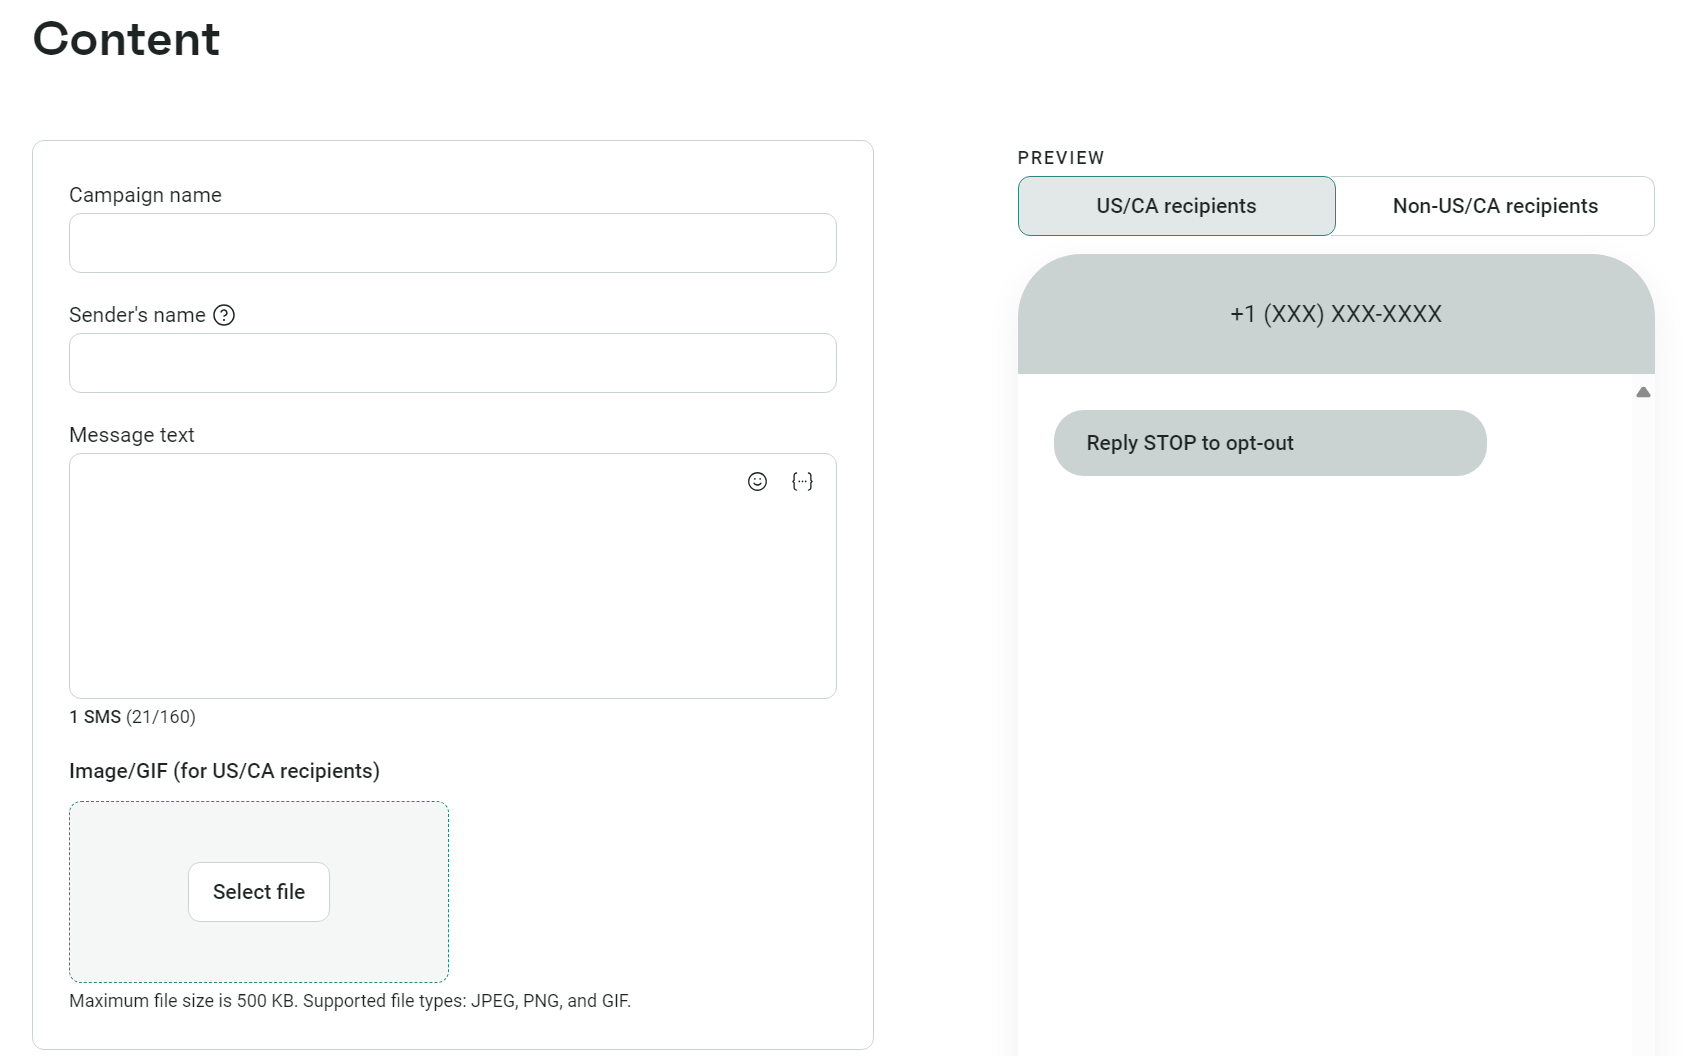This screenshot has height=1056, width=1687.
Task: Open the emoji picker in message text
Action: point(757,482)
